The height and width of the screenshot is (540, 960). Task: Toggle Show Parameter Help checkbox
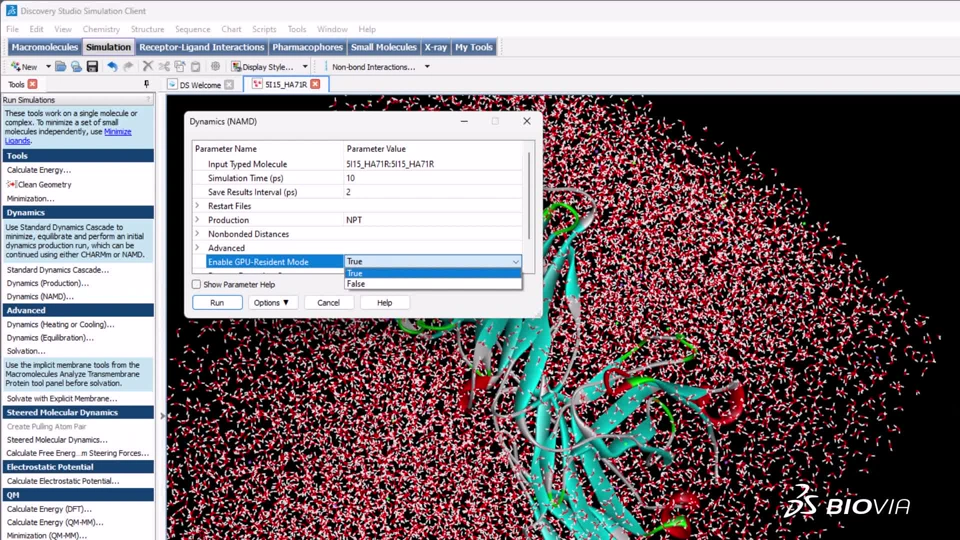tap(197, 285)
